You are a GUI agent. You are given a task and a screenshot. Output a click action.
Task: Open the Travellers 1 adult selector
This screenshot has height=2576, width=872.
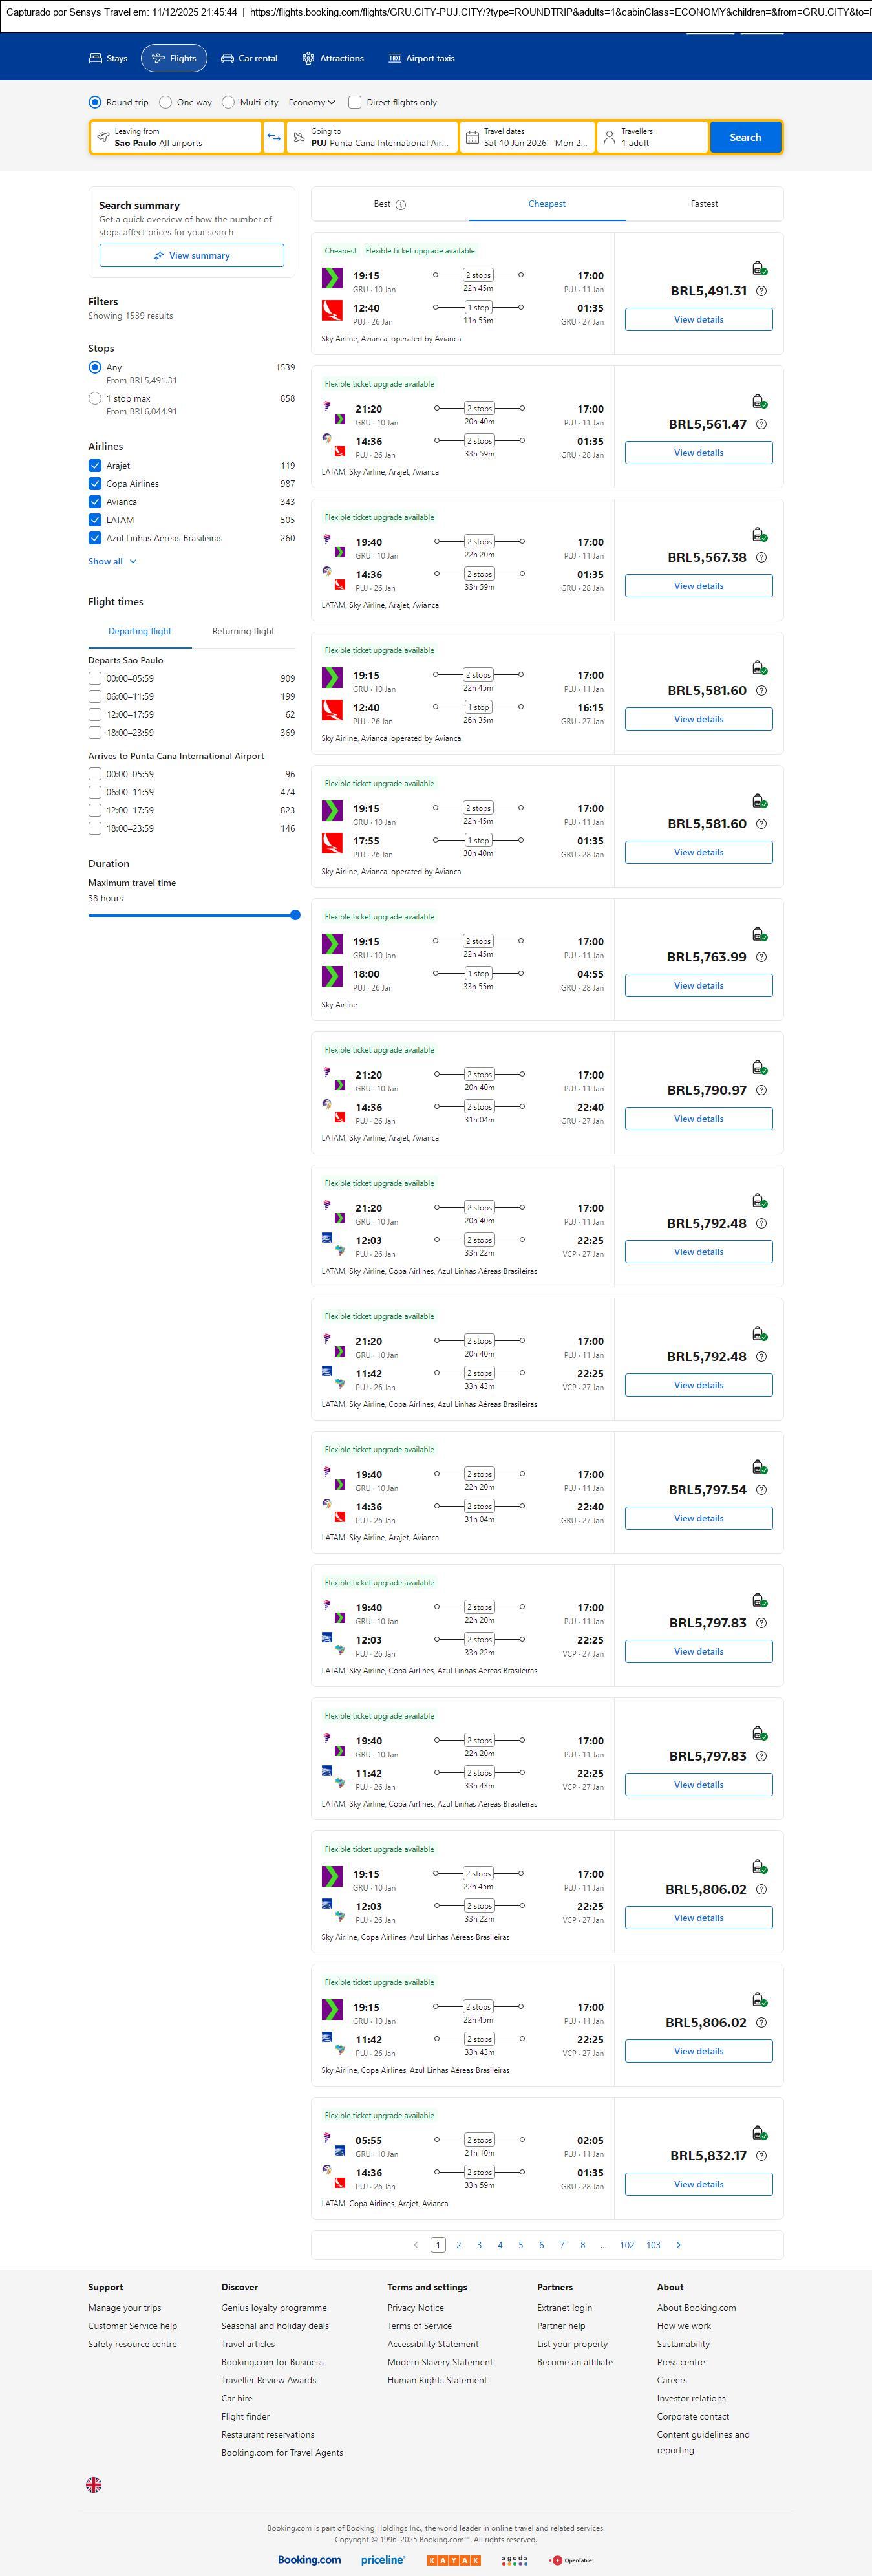(x=653, y=137)
